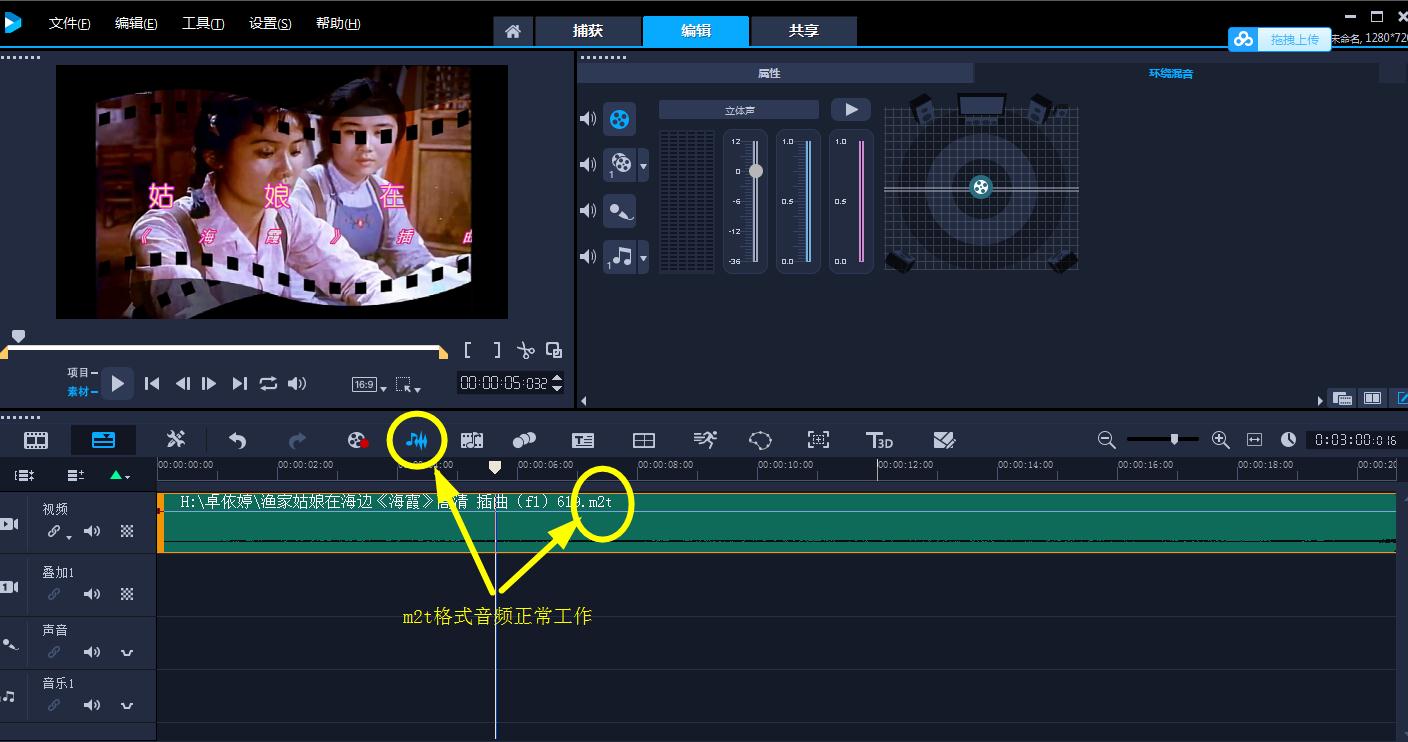Open the music track dropdown in mixer
The height and width of the screenshot is (742, 1408).
click(x=643, y=258)
